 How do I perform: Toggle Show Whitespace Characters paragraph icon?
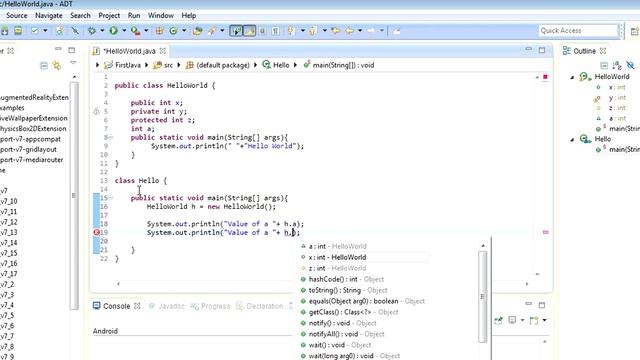(x=276, y=31)
